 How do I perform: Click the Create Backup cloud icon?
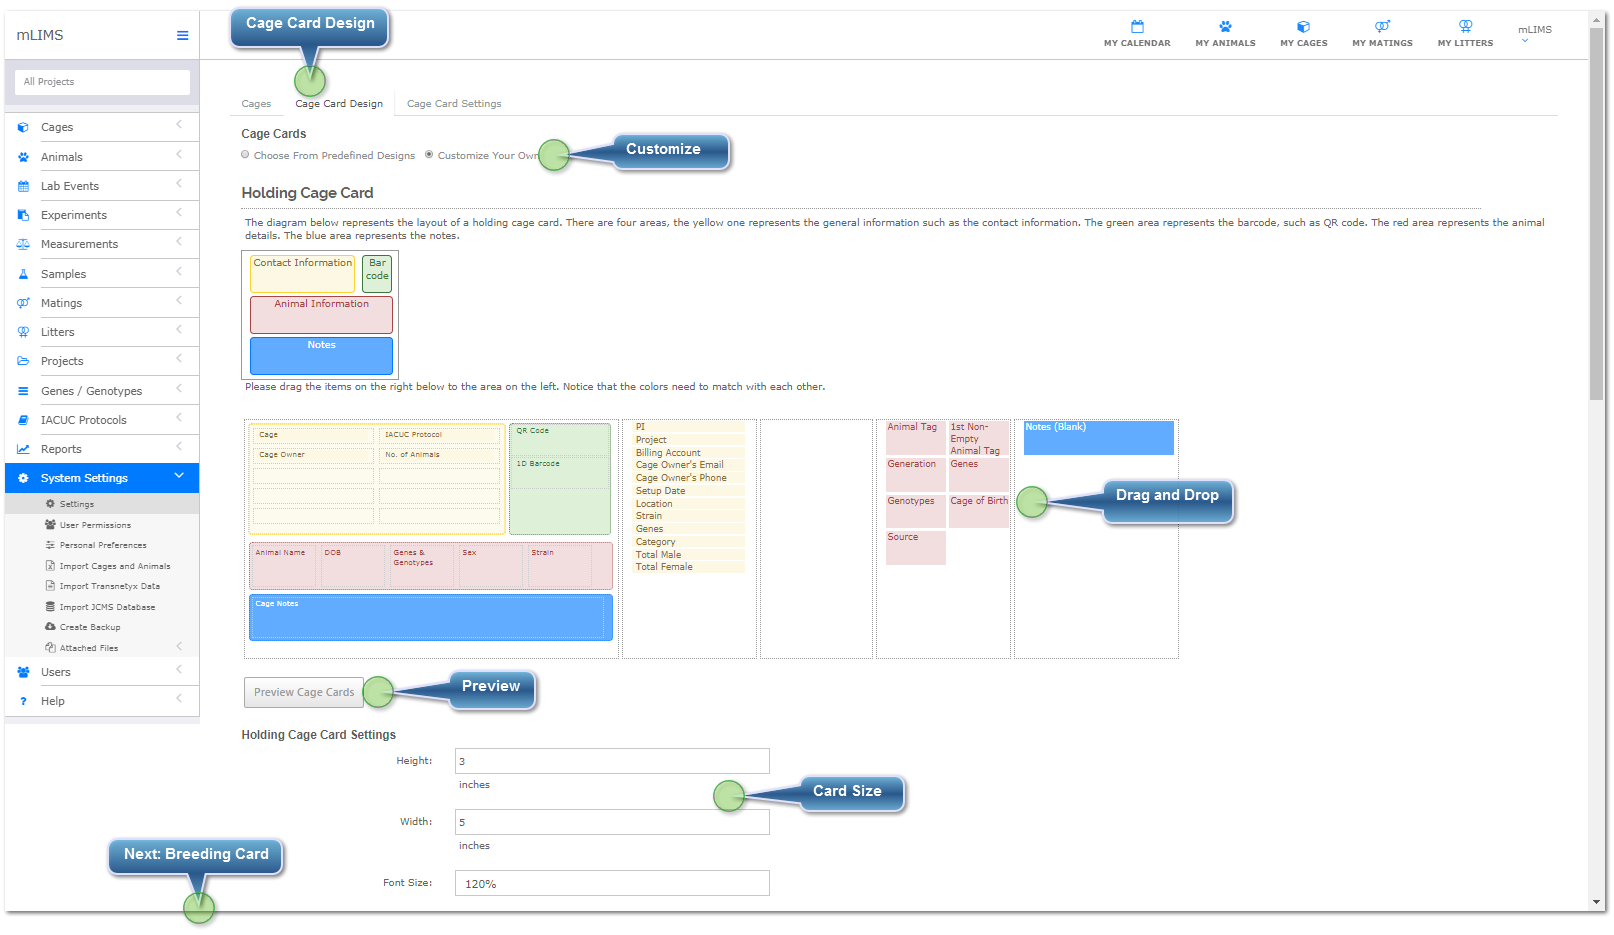pyautogui.click(x=50, y=626)
